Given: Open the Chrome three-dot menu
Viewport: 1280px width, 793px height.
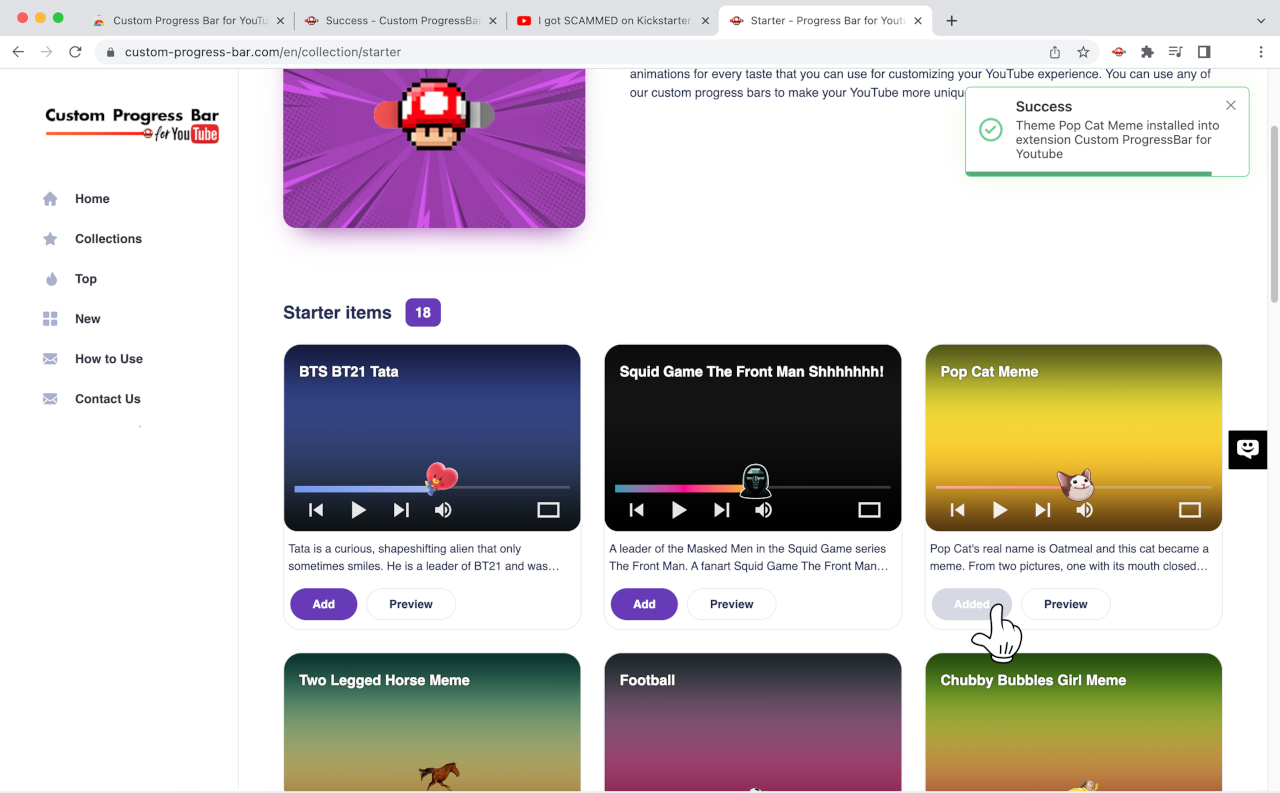Looking at the screenshot, I should [x=1260, y=52].
